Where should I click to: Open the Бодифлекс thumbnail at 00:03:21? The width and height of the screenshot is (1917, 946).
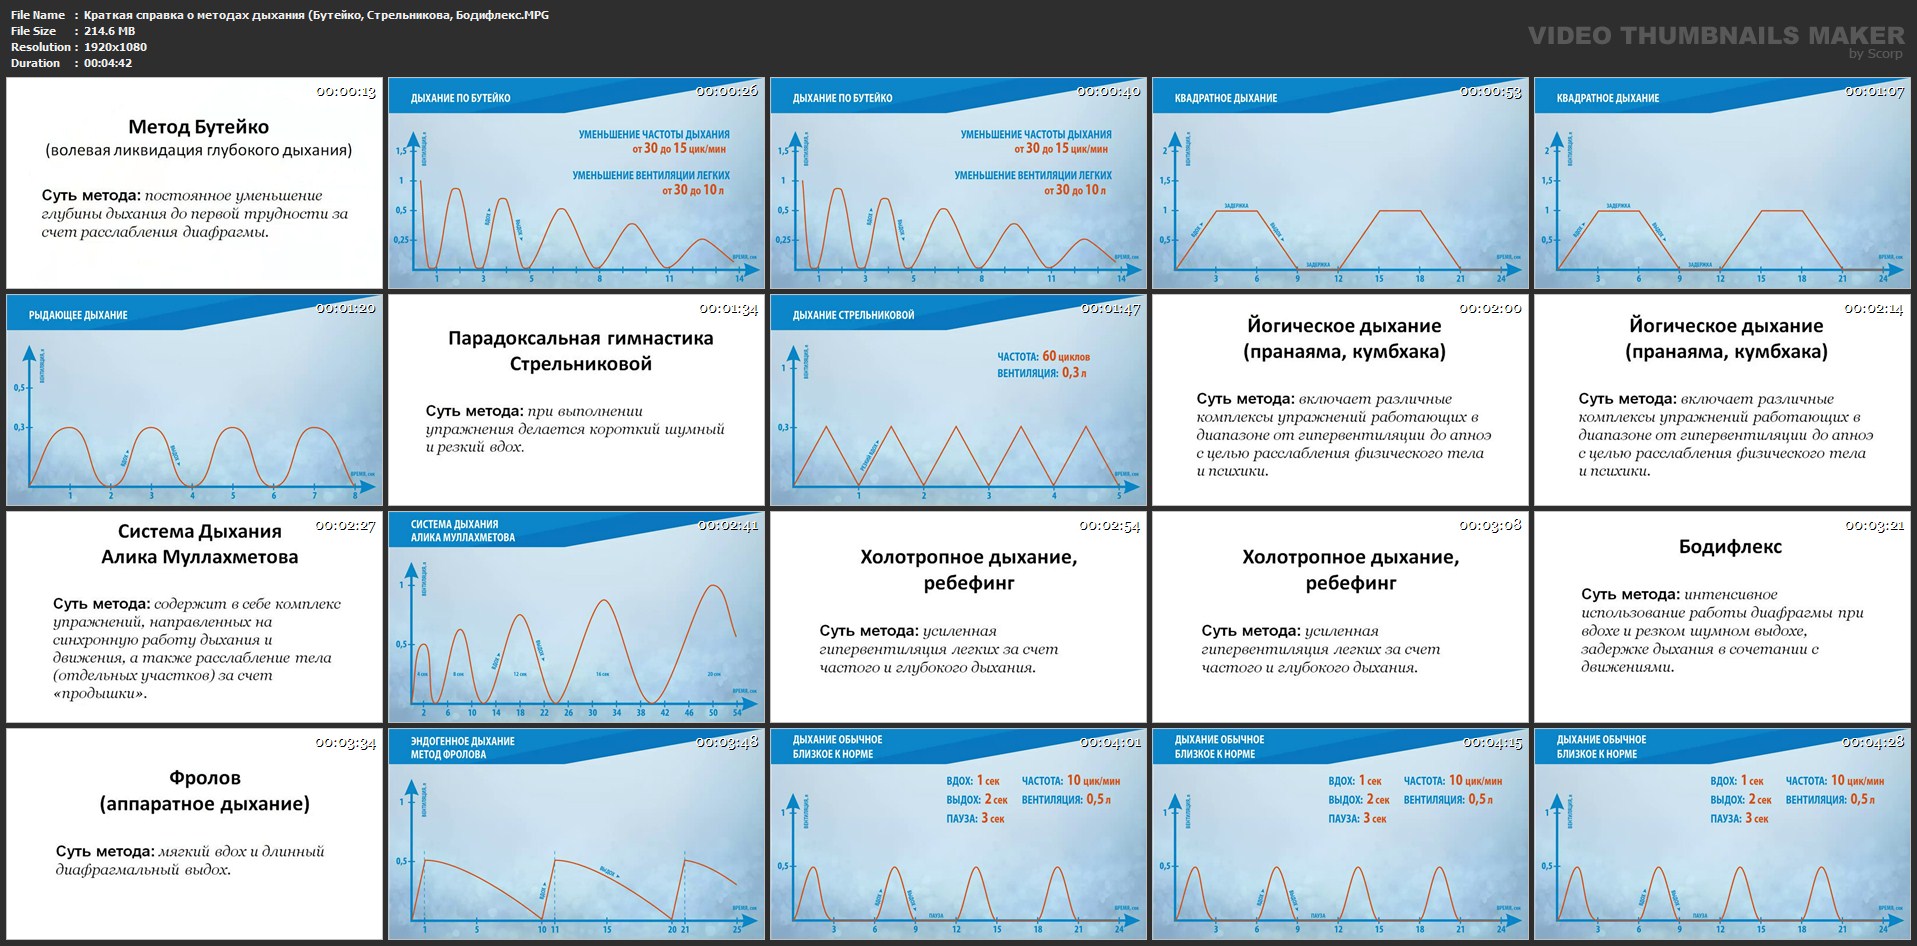point(1723,617)
